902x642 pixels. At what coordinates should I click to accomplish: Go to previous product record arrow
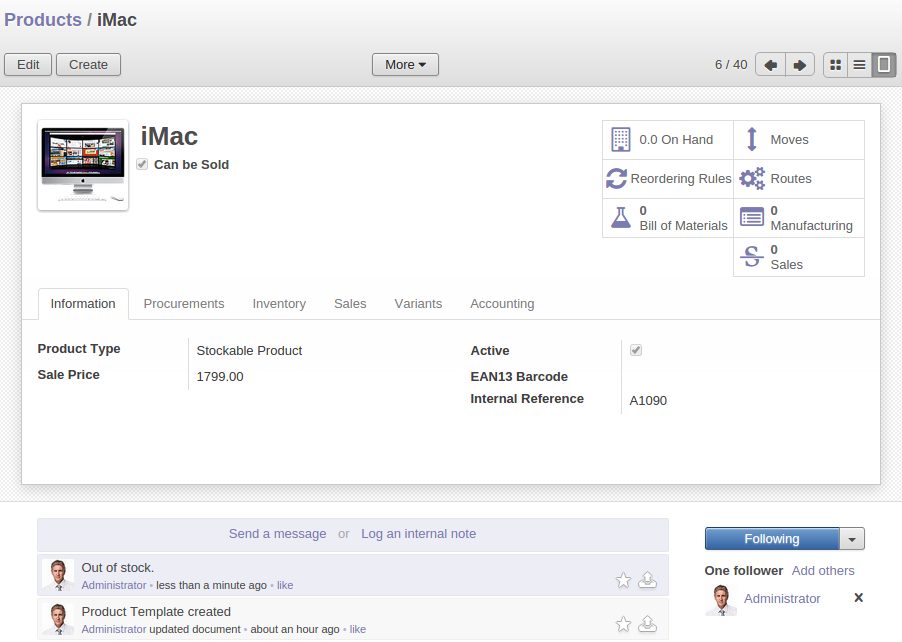click(x=770, y=64)
